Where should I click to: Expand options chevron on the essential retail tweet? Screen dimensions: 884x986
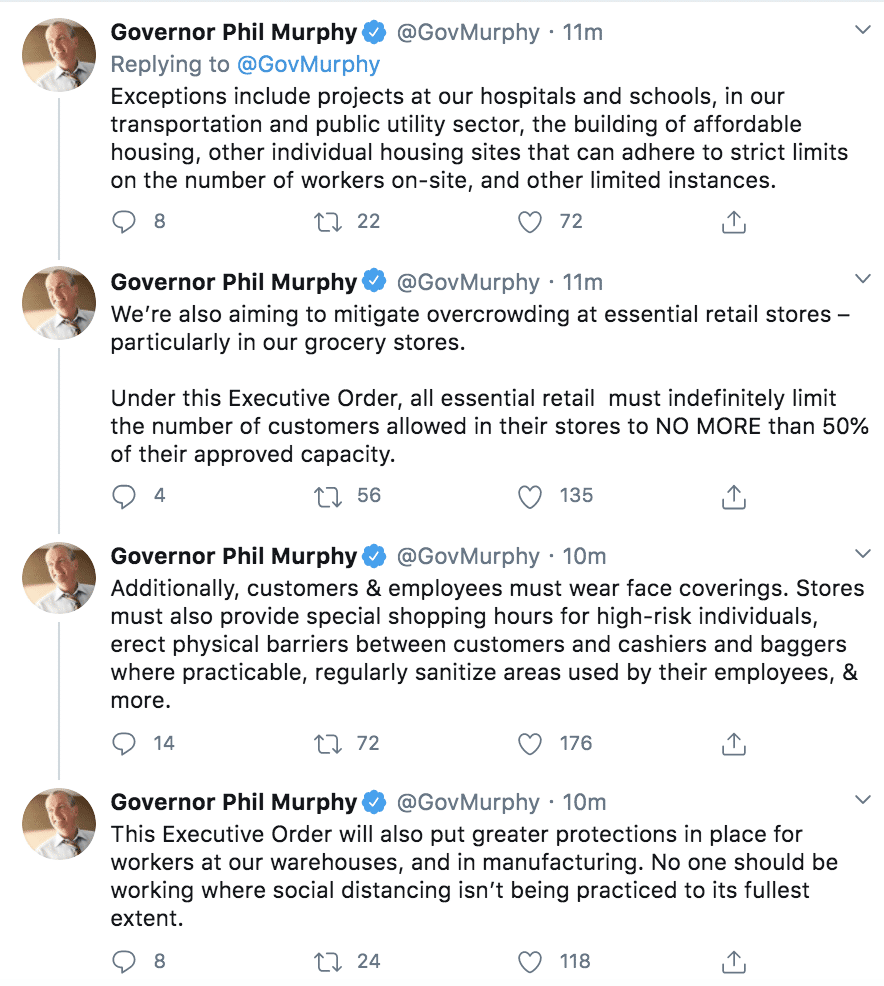click(x=863, y=279)
